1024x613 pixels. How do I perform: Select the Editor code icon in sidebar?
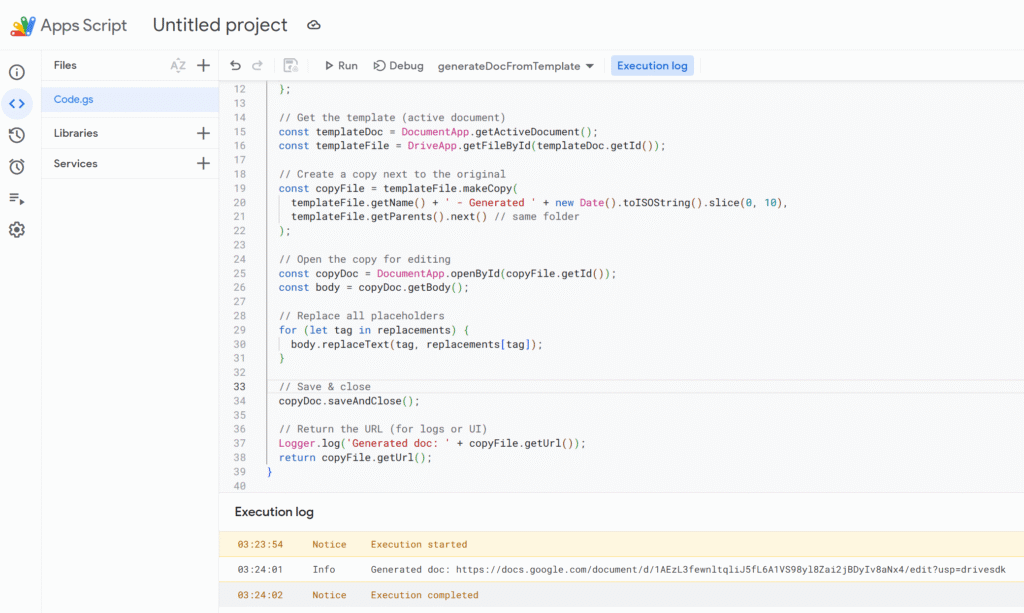[17, 103]
